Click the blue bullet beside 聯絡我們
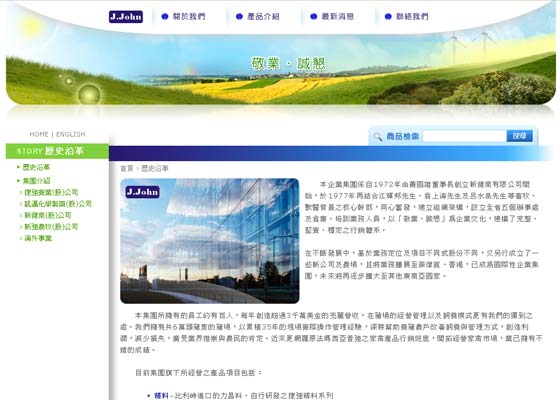This screenshot has height=400, width=560. [388, 16]
